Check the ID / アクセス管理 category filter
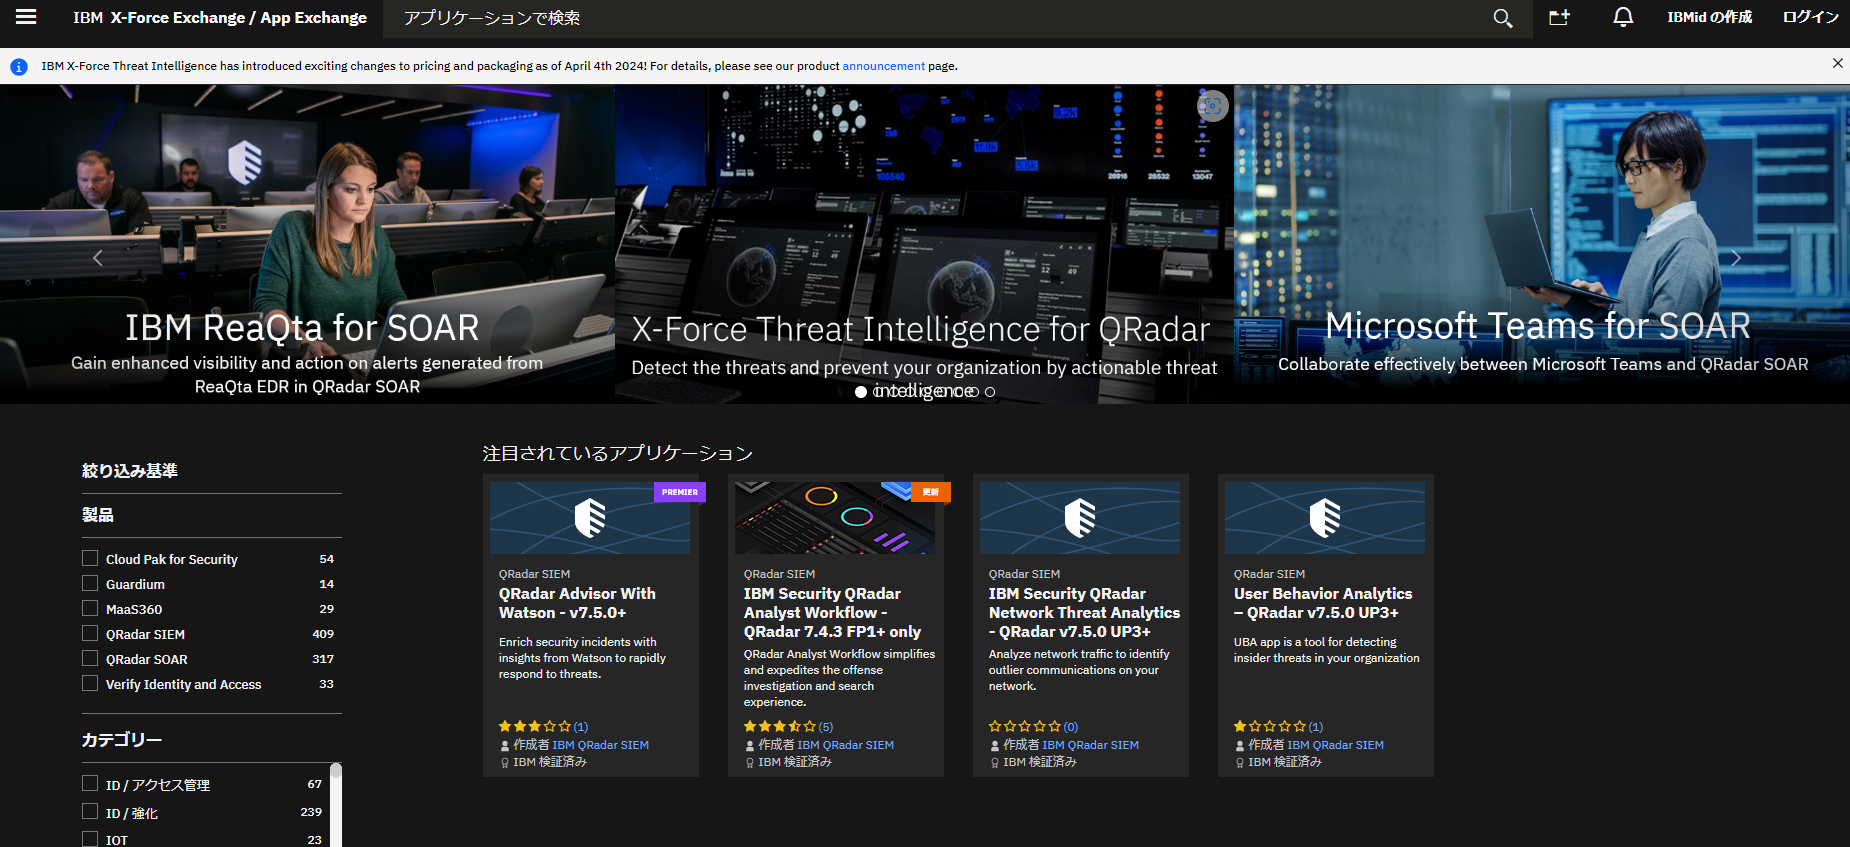Screen dimensions: 1850x847 tap(90, 783)
